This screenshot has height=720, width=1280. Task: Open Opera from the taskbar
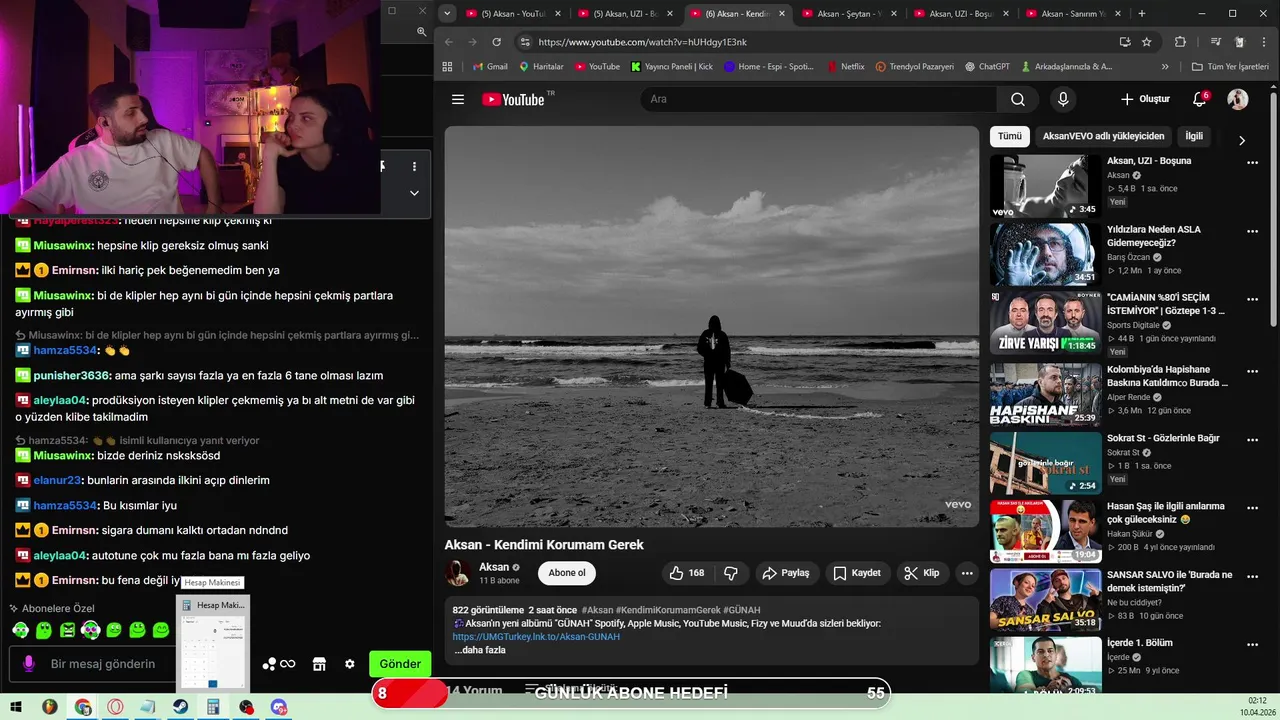pyautogui.click(x=115, y=707)
